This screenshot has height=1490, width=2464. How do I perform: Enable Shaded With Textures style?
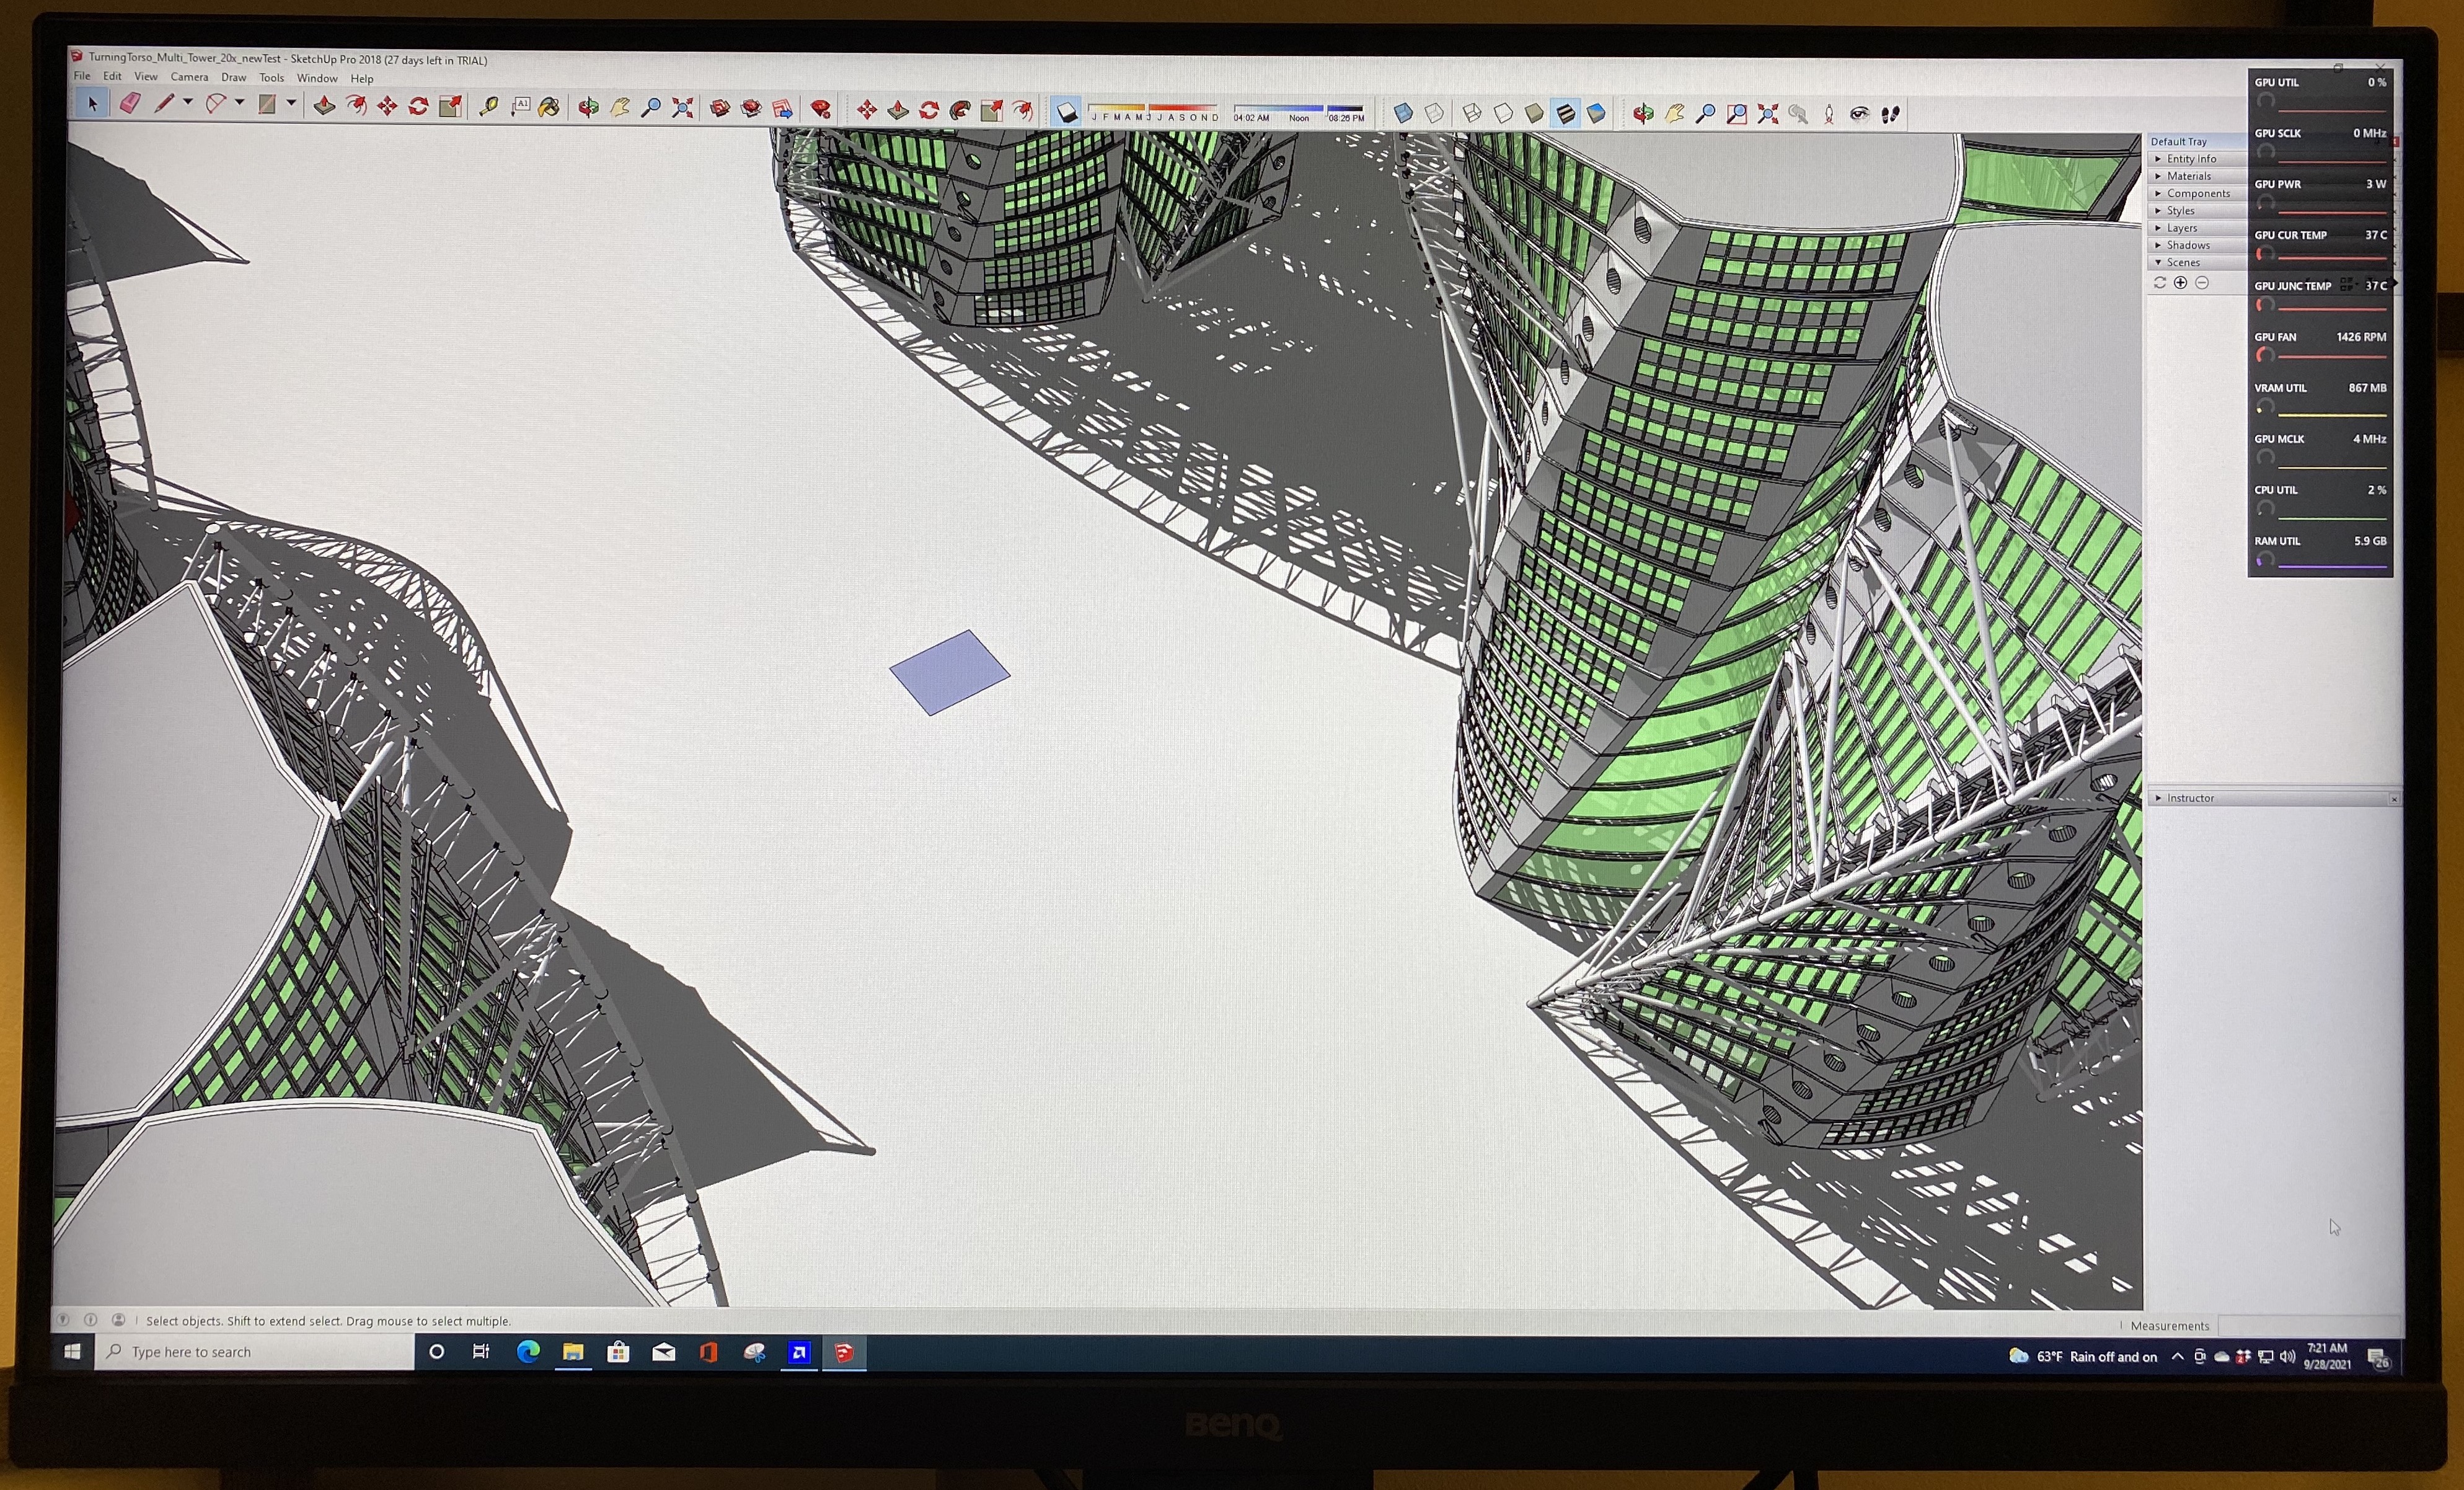1565,113
